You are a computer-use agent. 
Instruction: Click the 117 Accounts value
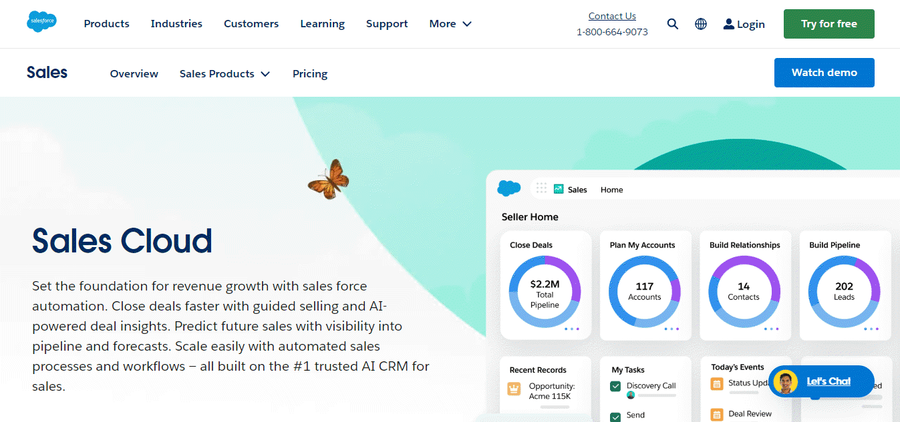[x=645, y=291]
